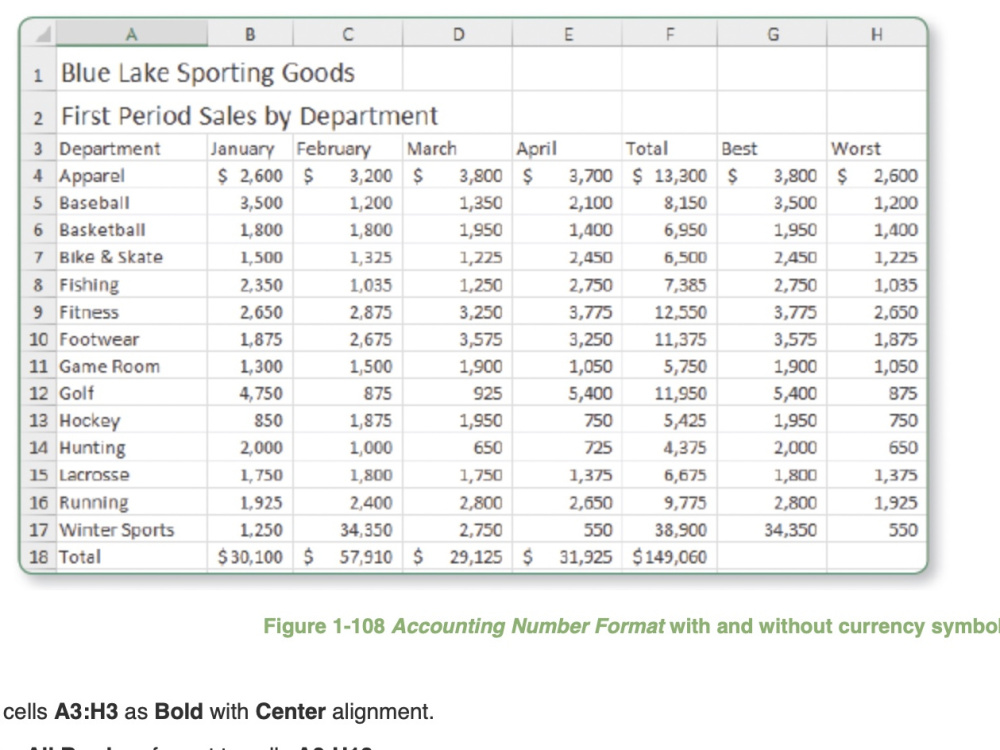
Task: Select row 3 header
Action: (x=38, y=149)
